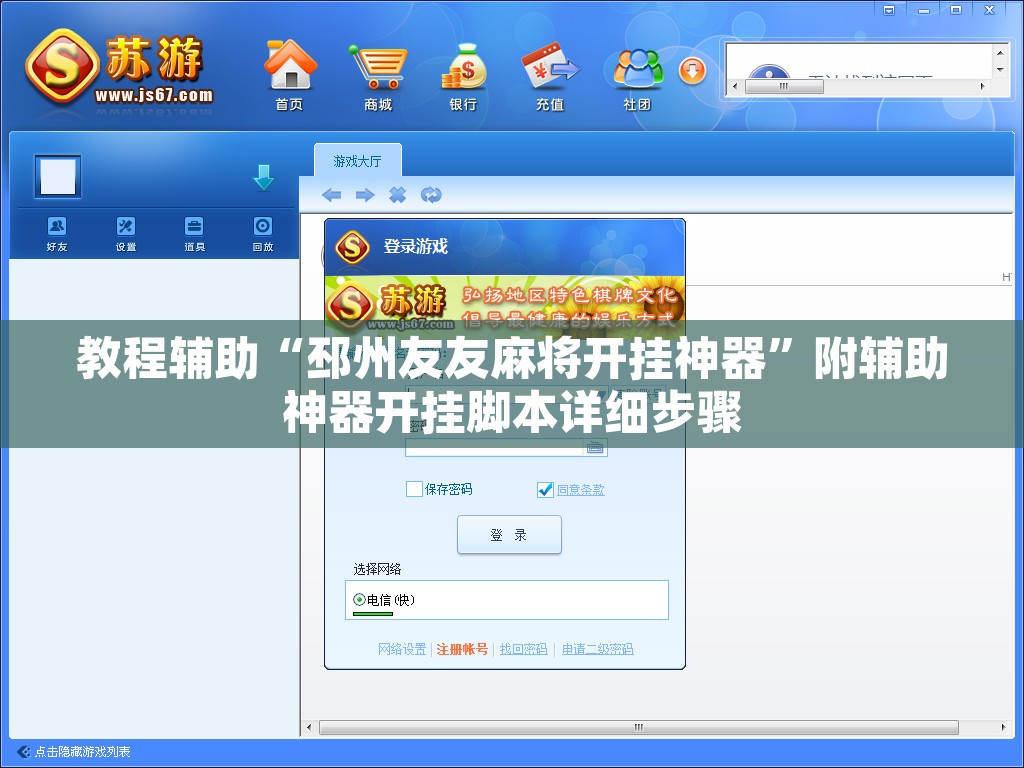Click bottom scrollbar right arrow
The width and height of the screenshot is (1024, 768).
click(x=1004, y=728)
